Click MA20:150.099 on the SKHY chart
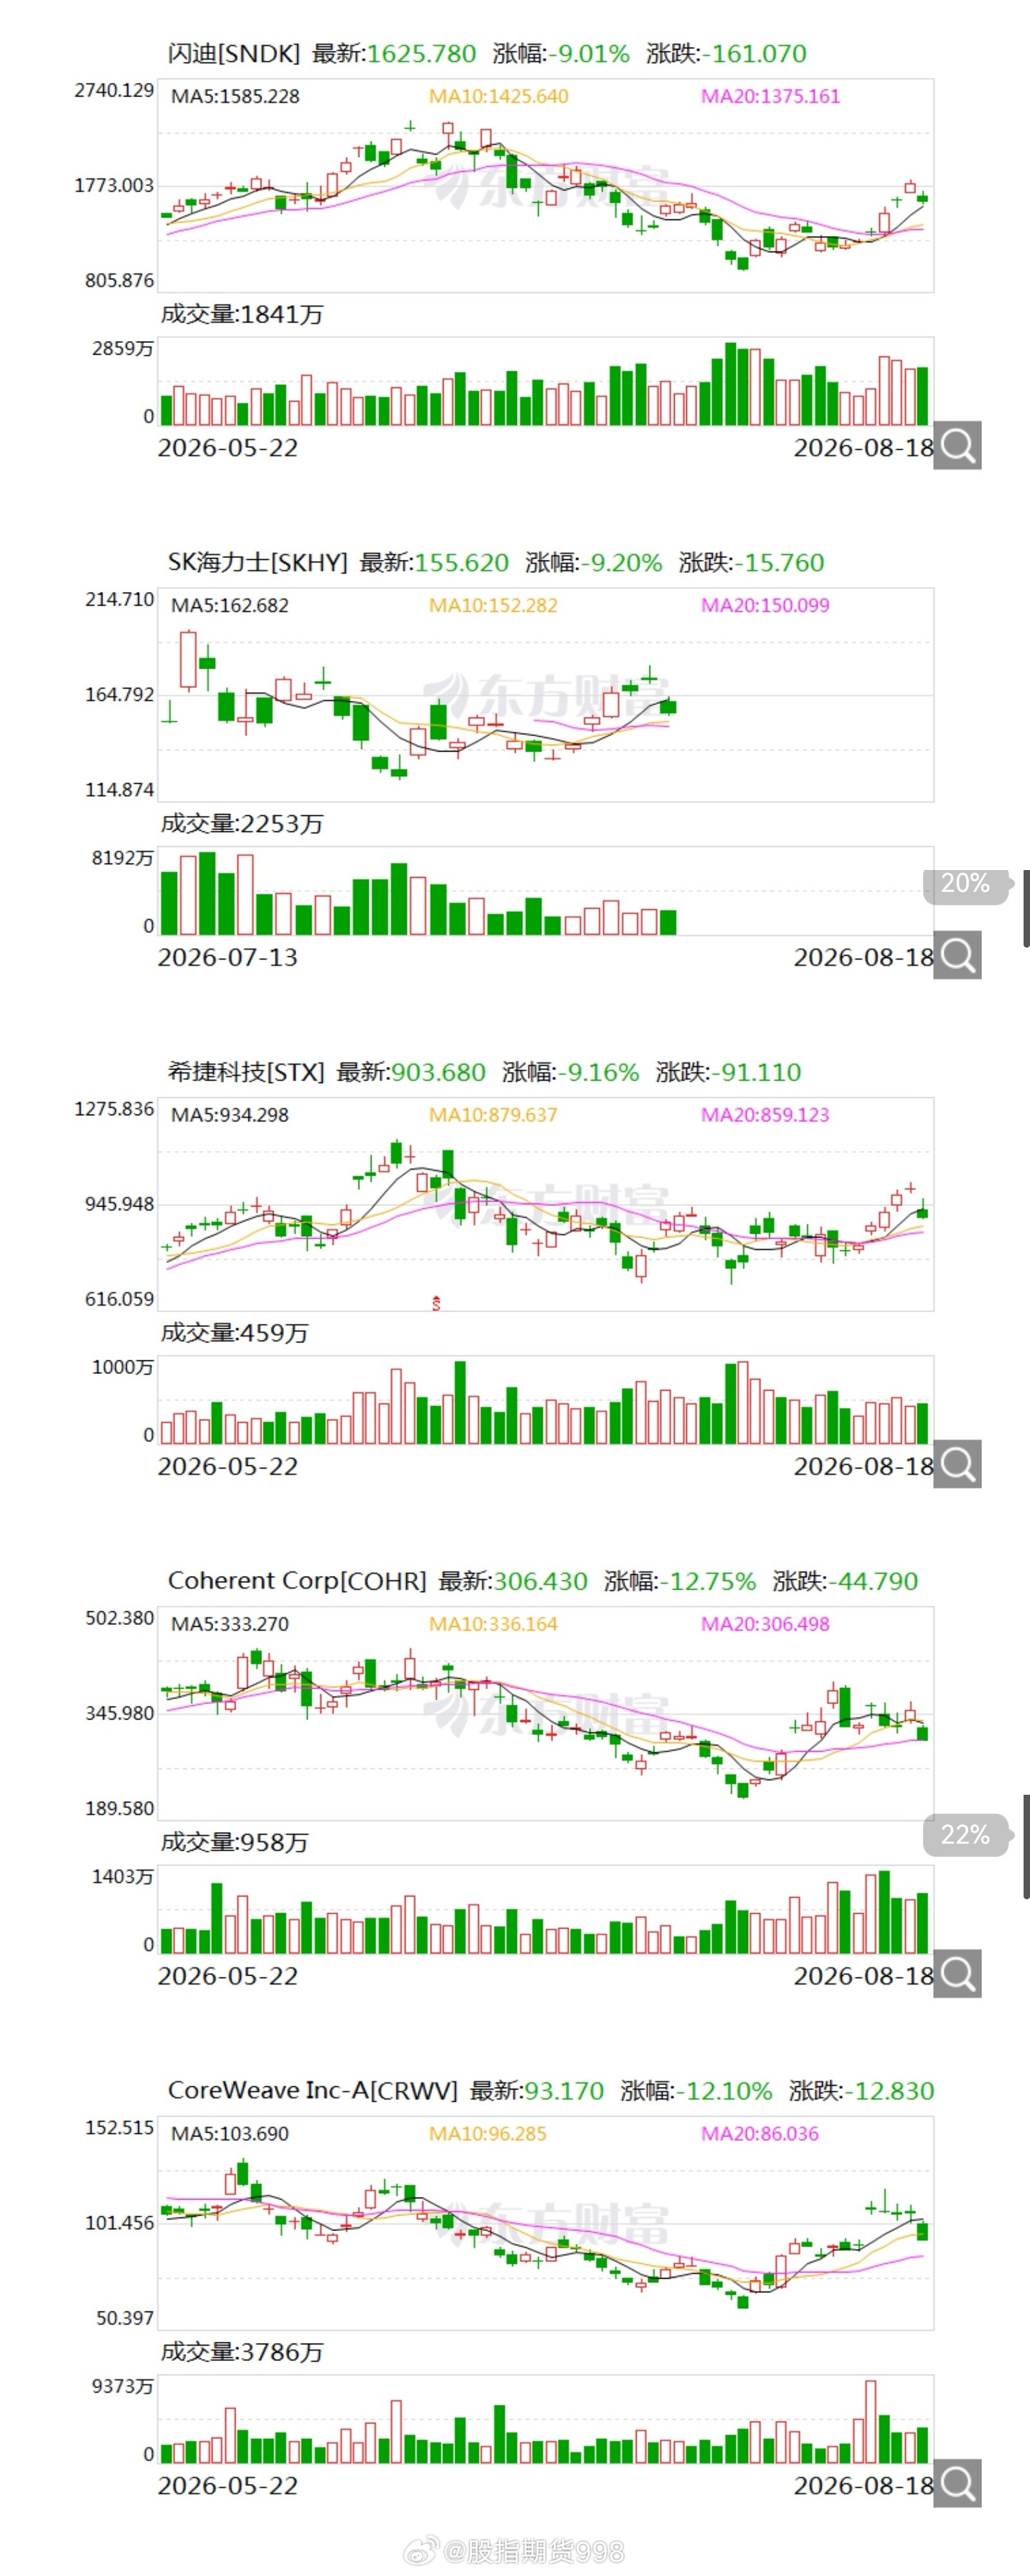Screen dimensions: 1030x2576 (x=766, y=605)
